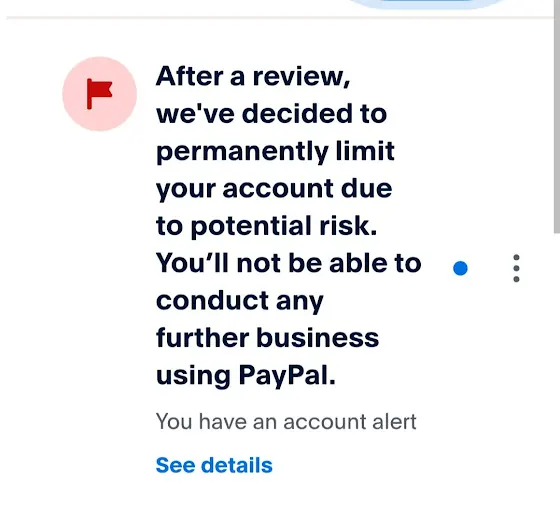Screen dimensions: 560x506
Task: Click the blue unread indicator dot
Action: click(x=460, y=269)
